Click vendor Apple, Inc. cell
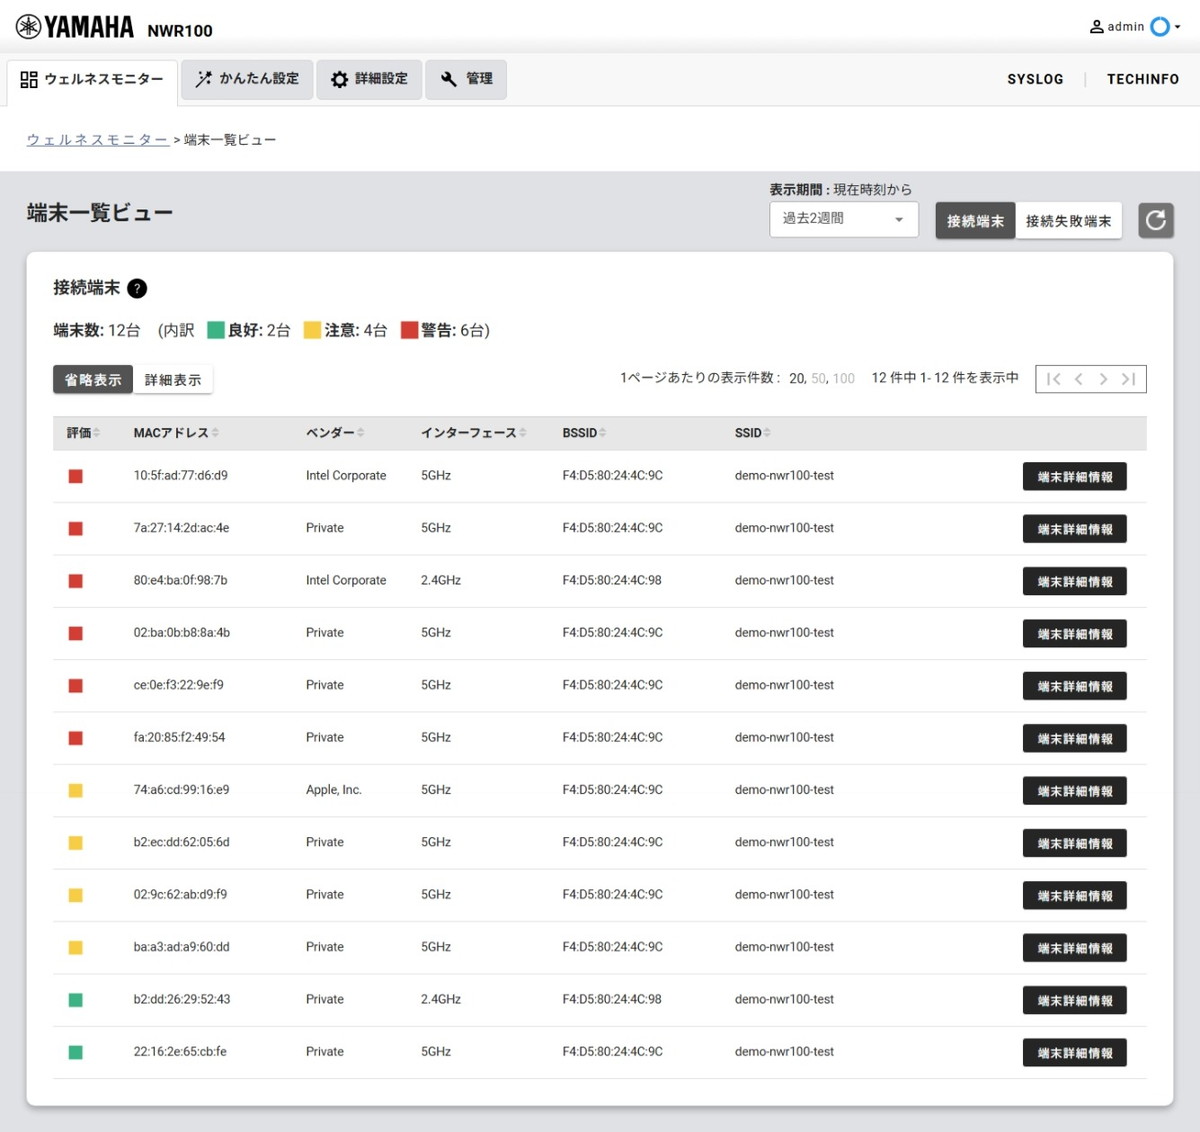This screenshot has height=1132, width=1200. [334, 790]
